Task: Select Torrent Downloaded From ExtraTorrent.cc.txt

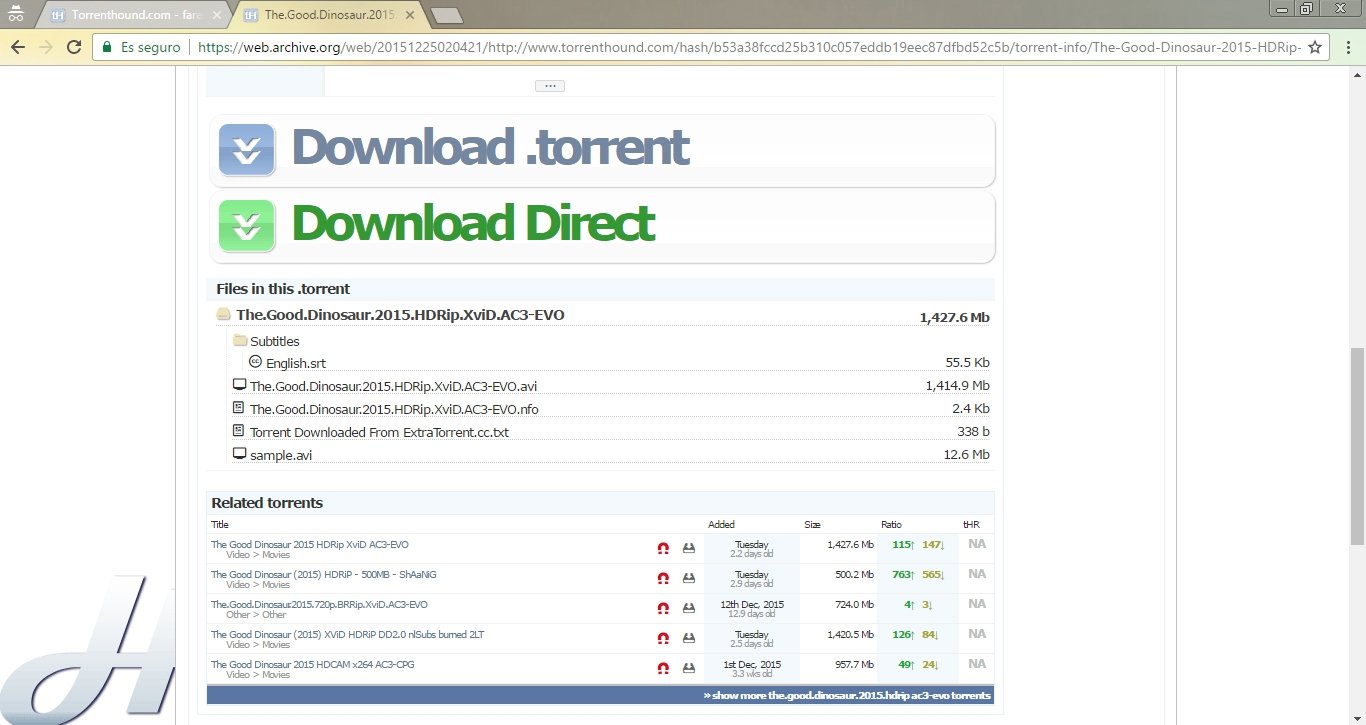Action: coord(379,432)
